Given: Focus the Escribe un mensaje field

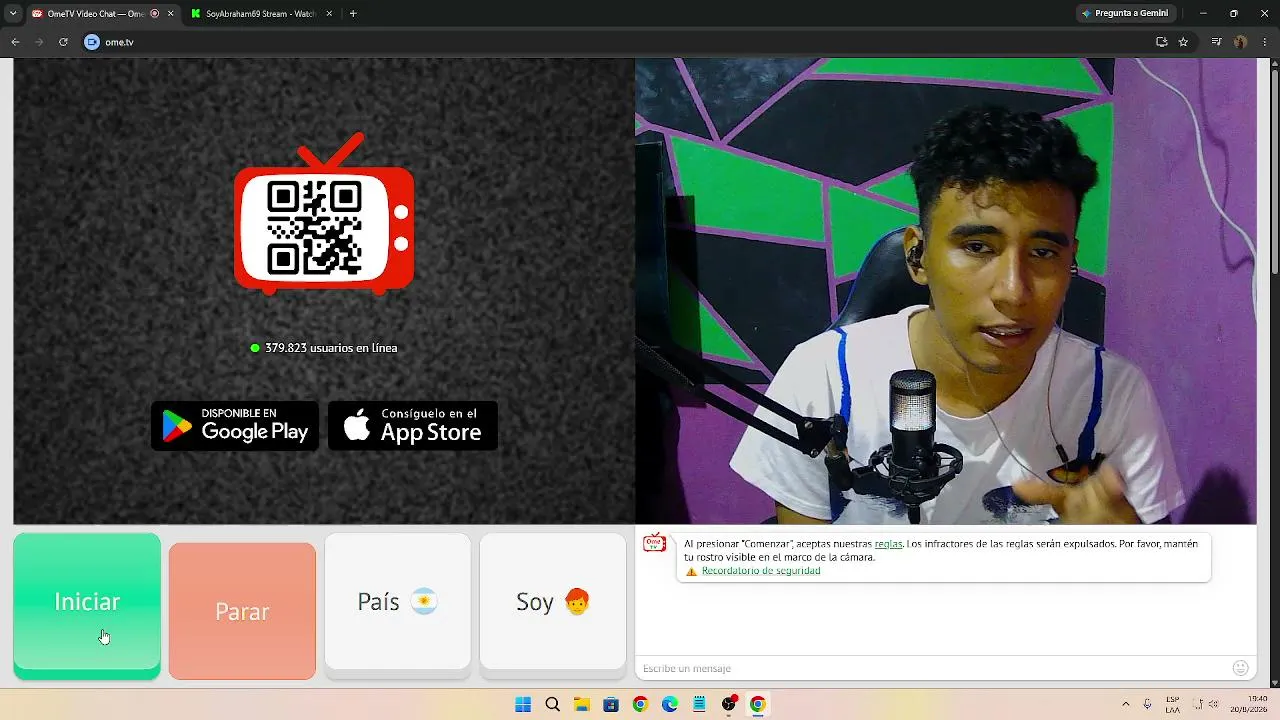Looking at the screenshot, I should pos(932,668).
